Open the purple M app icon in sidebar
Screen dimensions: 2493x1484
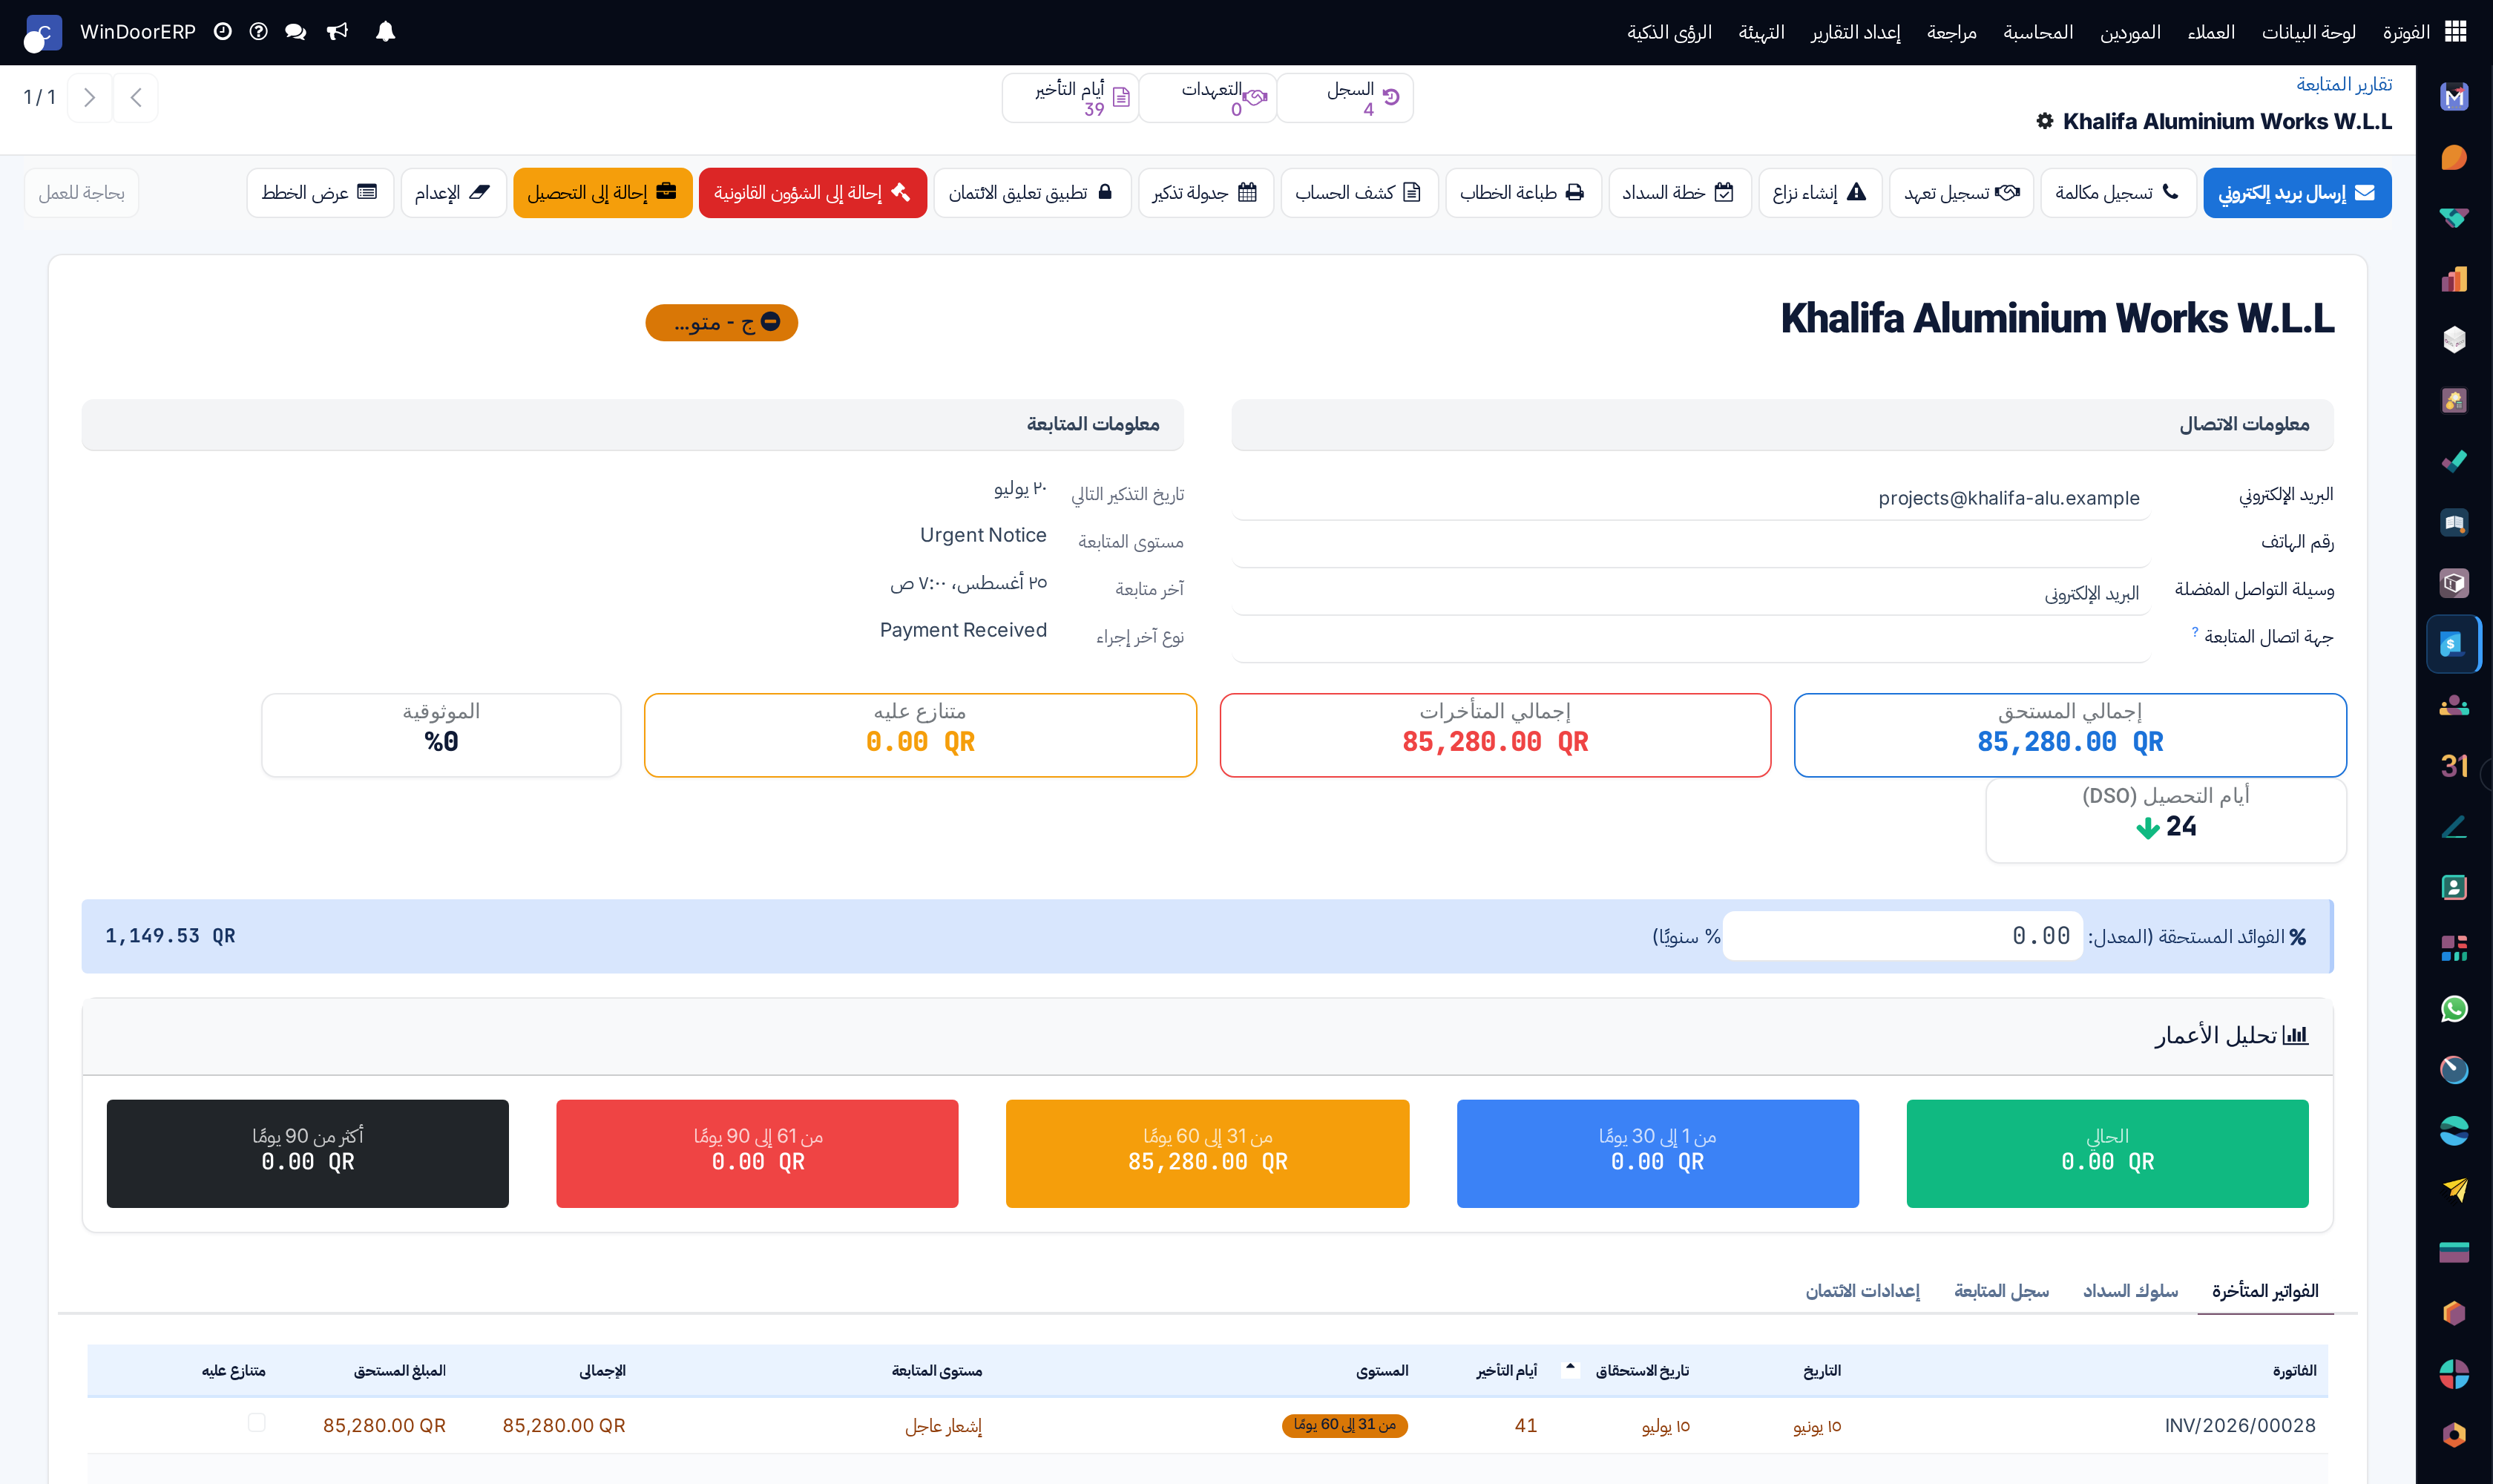pyautogui.click(x=2454, y=97)
